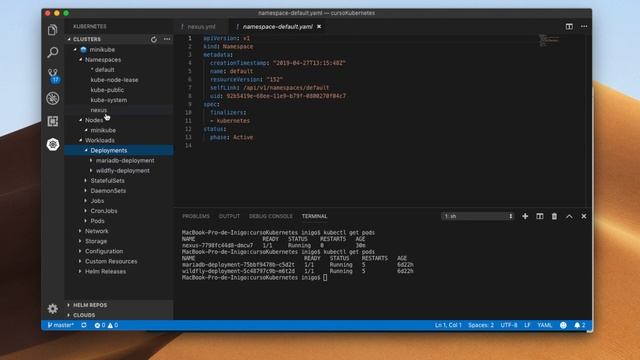
Task: Maximize the terminal panel size
Action: tap(569, 216)
